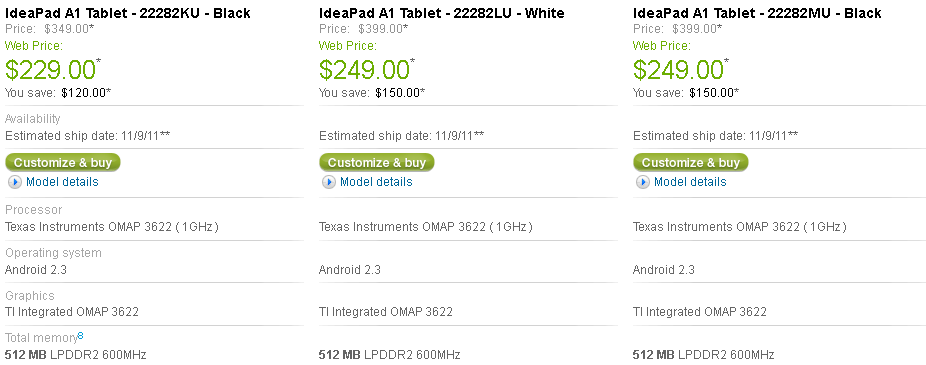
Task: Customize & buy the 22282LU White tablet
Action: pos(377,162)
